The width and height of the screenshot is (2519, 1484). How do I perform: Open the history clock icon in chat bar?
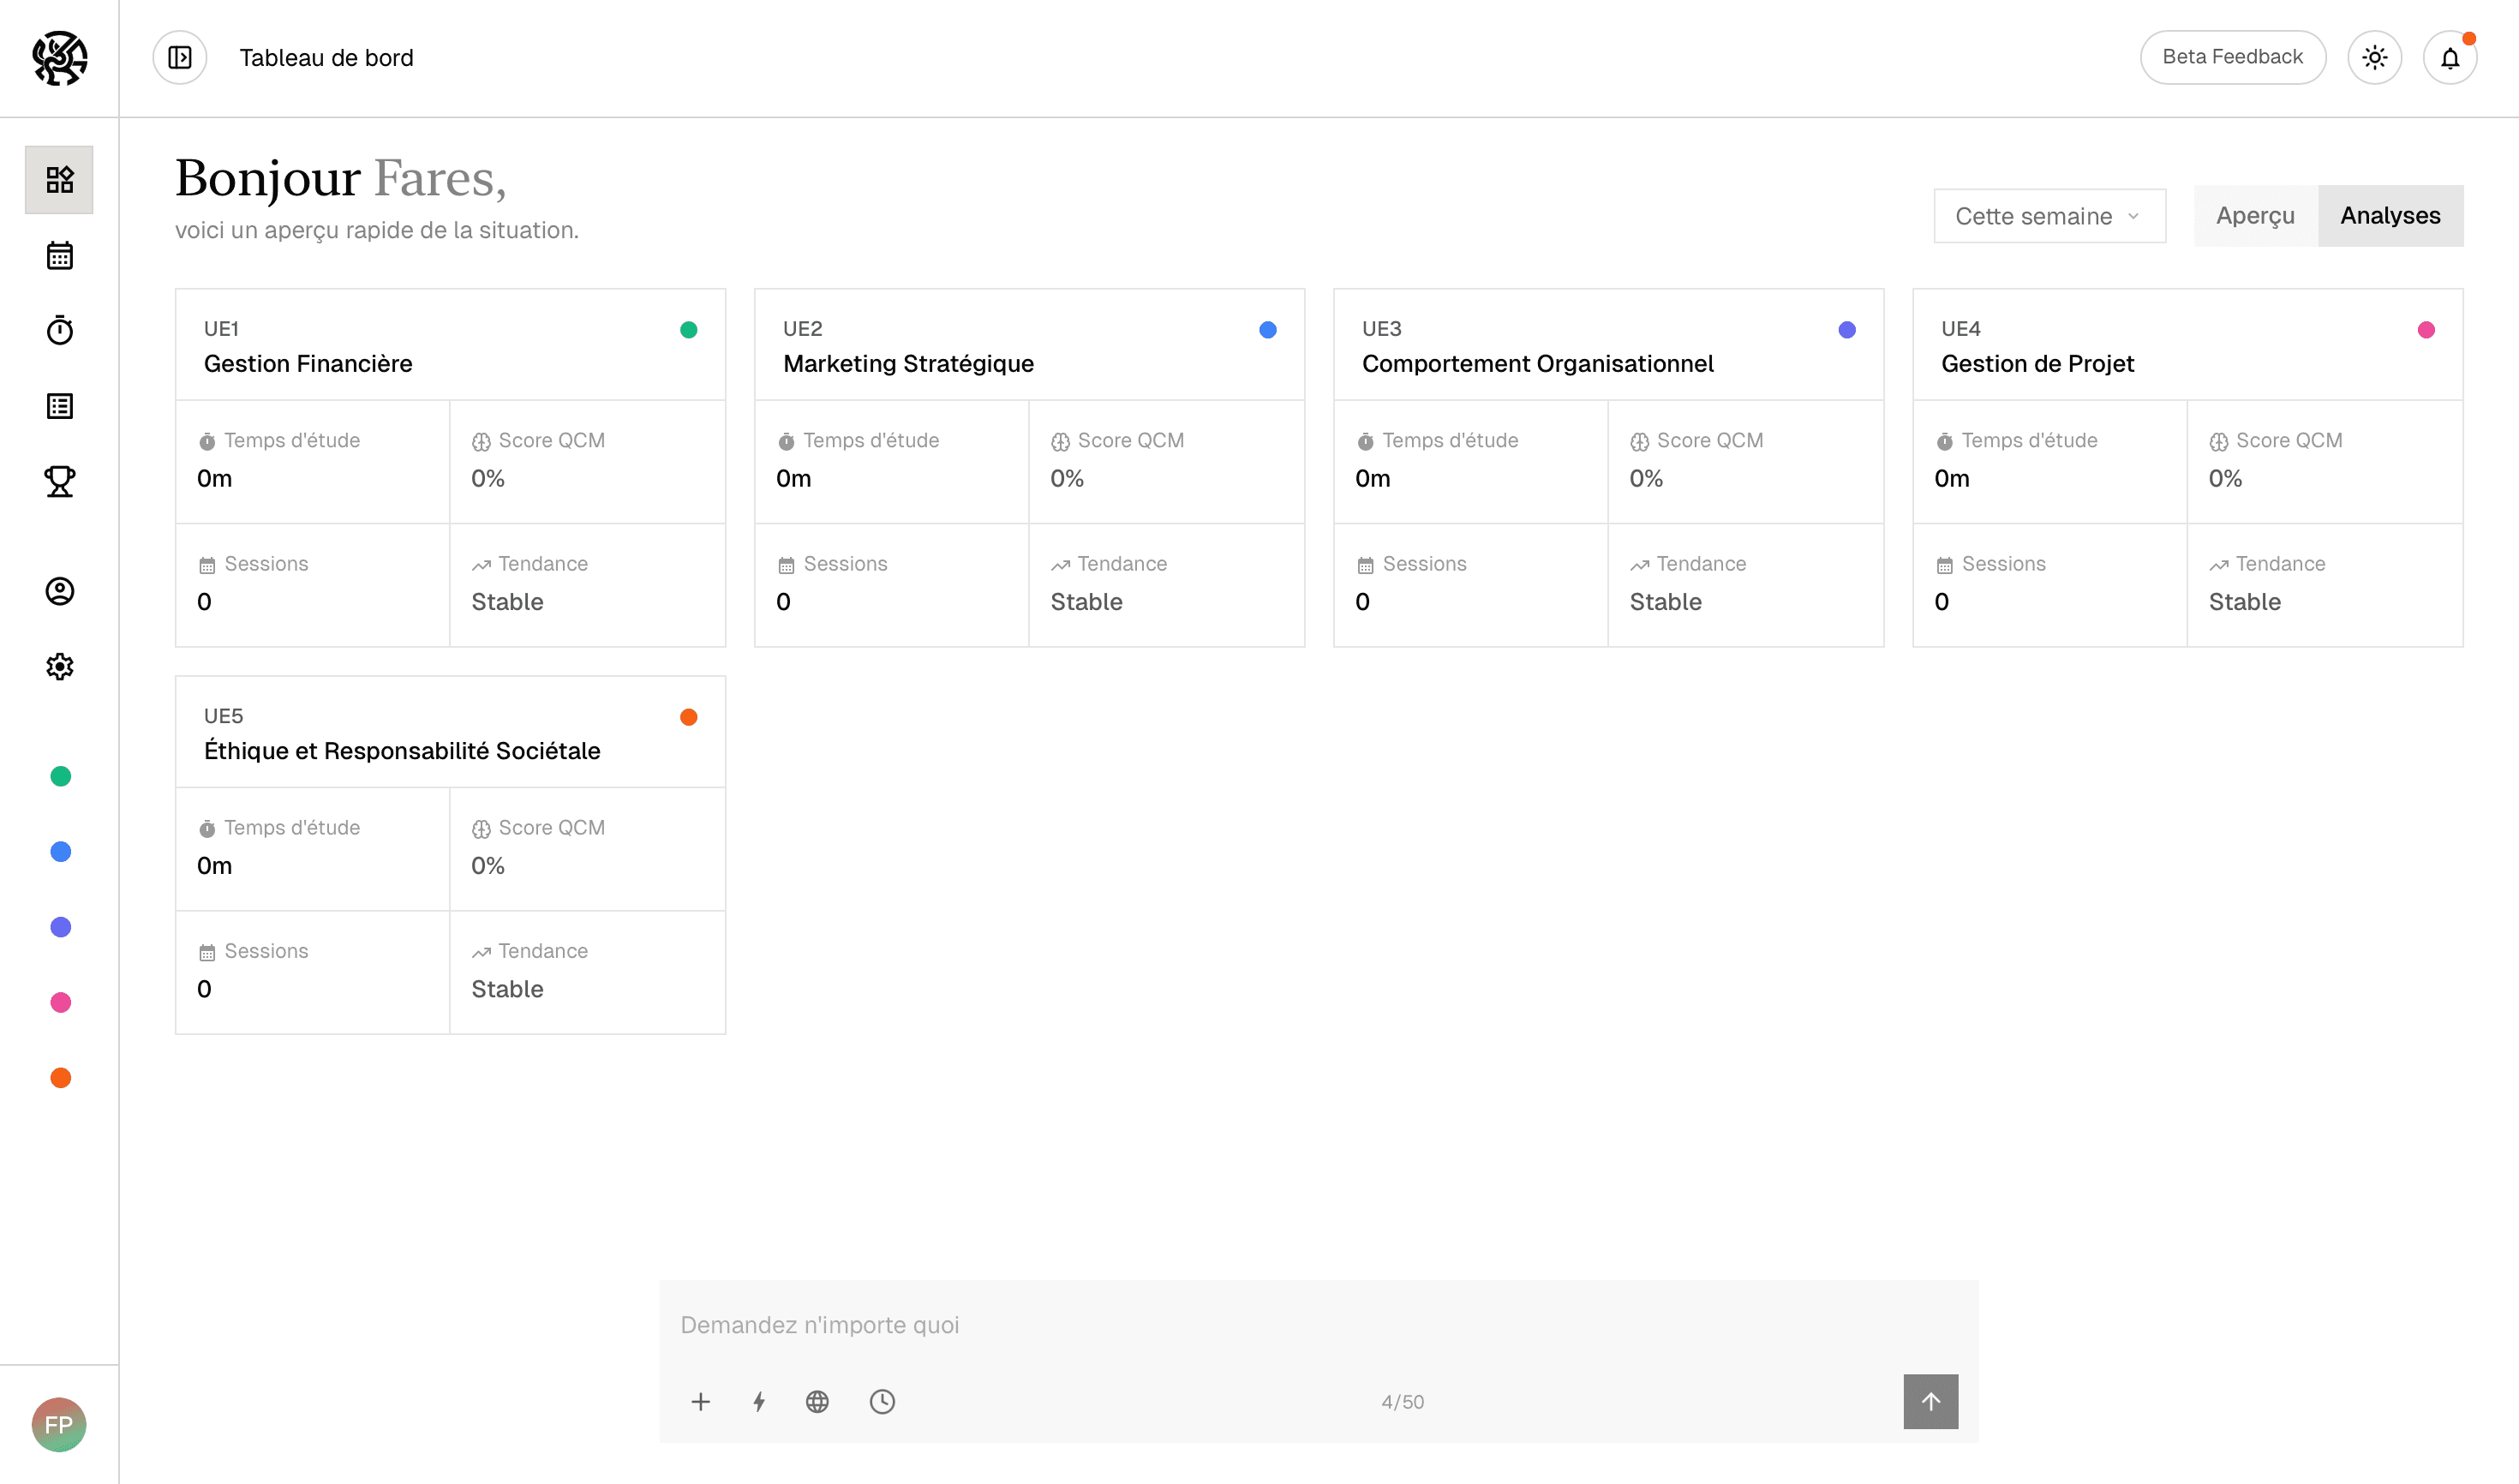881,1401
